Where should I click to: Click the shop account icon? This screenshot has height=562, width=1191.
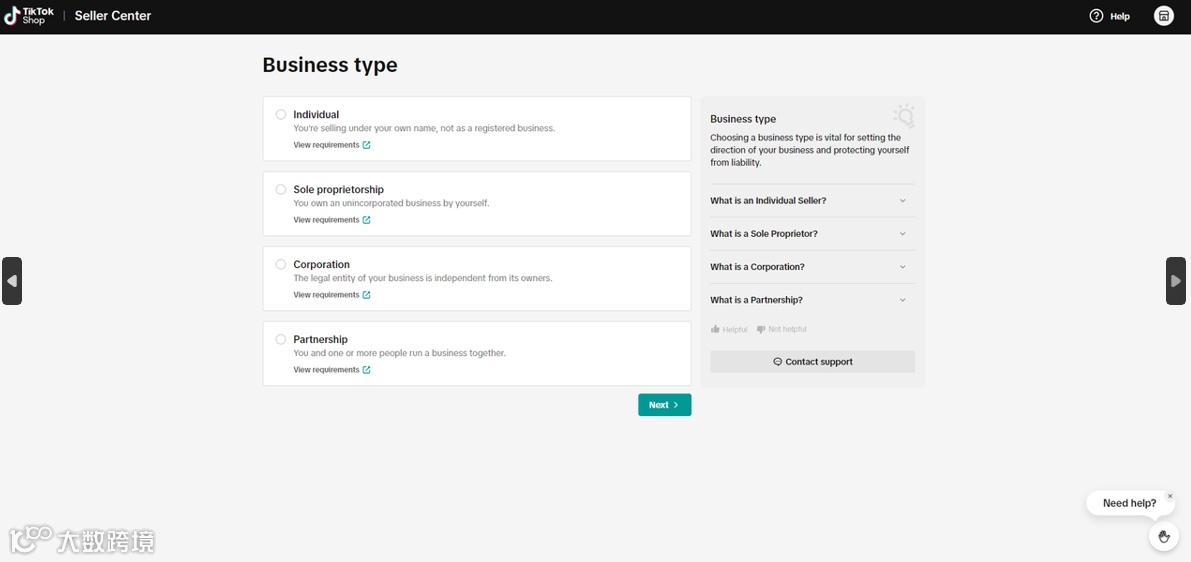(x=1163, y=16)
